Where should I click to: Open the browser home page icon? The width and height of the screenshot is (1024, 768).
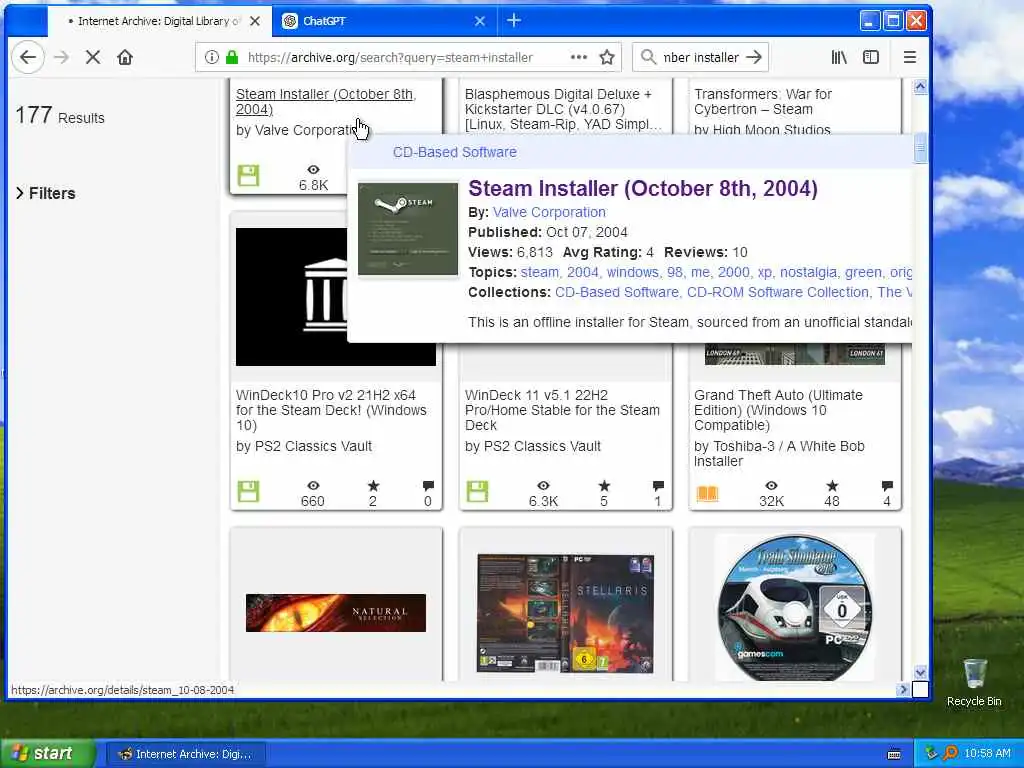click(x=125, y=57)
